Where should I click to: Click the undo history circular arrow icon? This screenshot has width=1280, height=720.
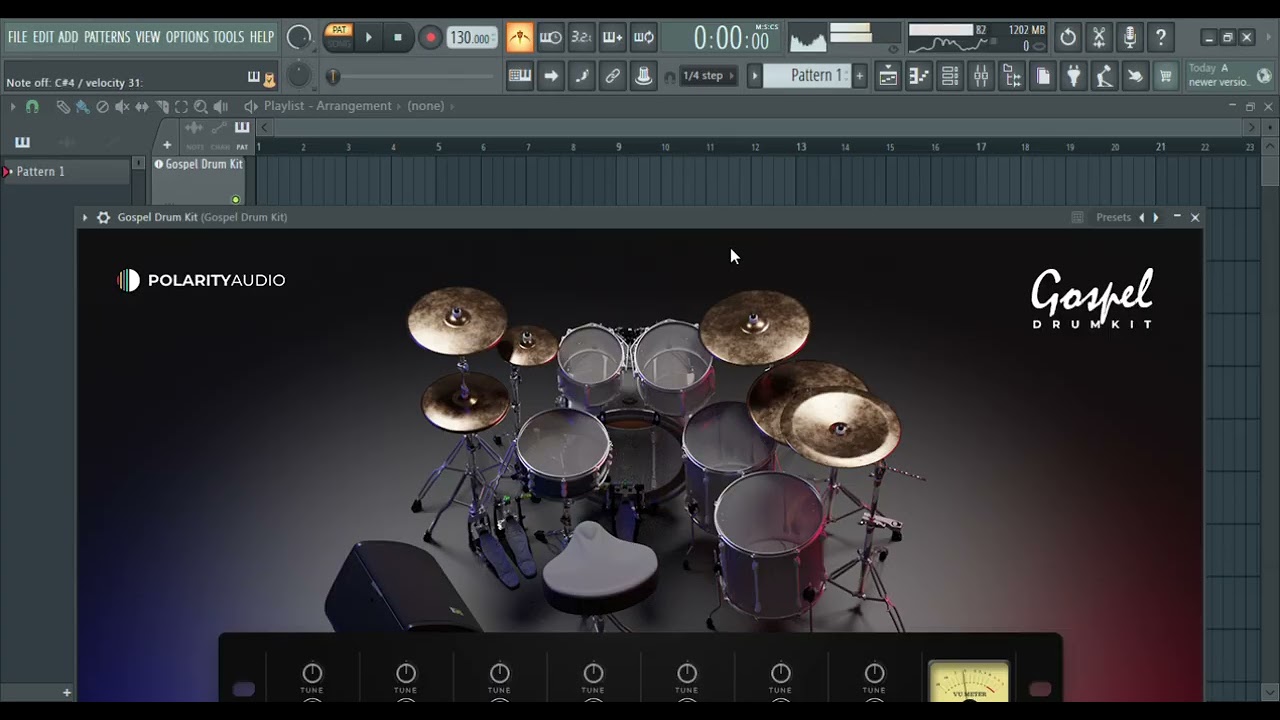point(1068,38)
